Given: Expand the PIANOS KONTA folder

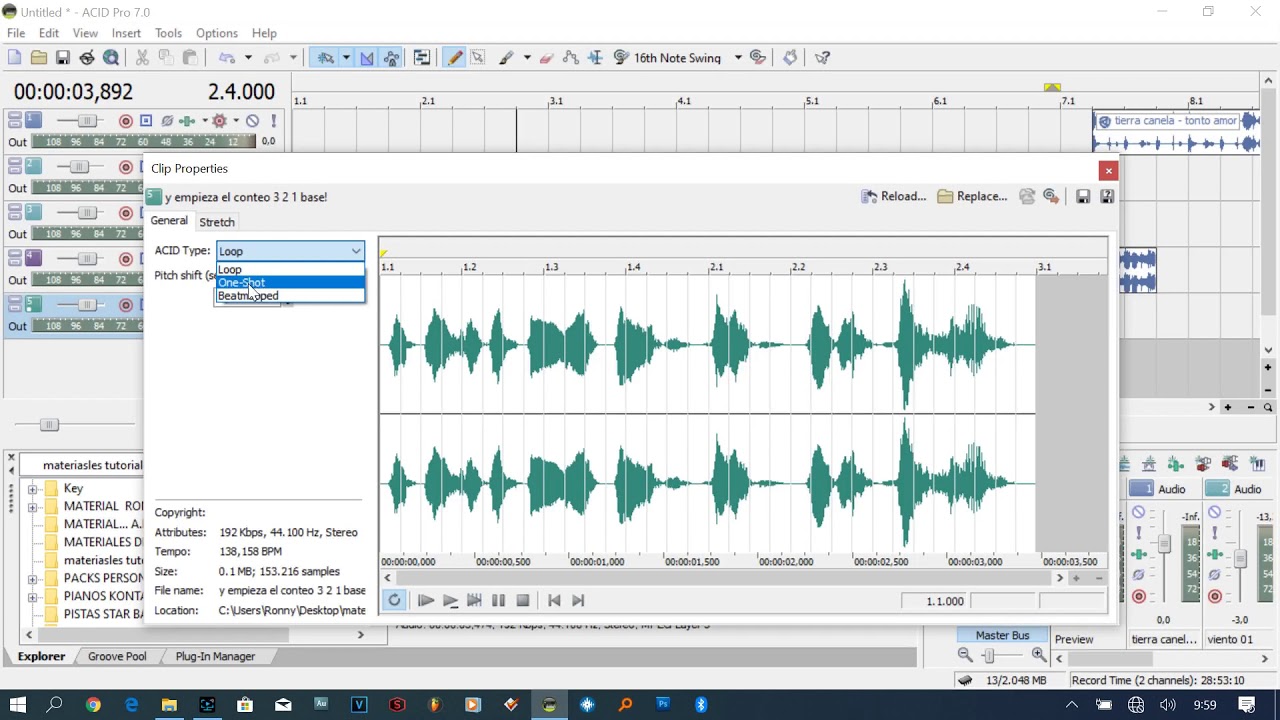Looking at the screenshot, I should pyautogui.click(x=32, y=597).
